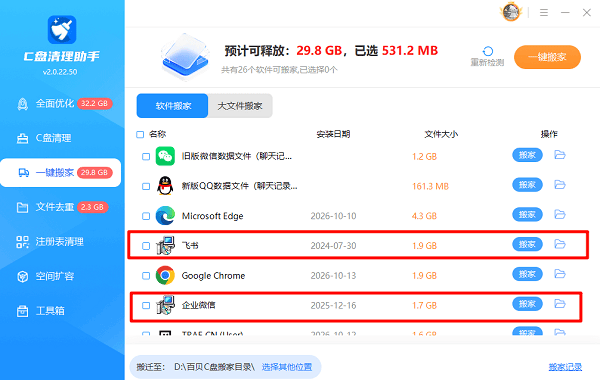This screenshot has height=380, width=600.
Task: Click 搬家 button for 新版QQ数据文件
Action: 527,185
